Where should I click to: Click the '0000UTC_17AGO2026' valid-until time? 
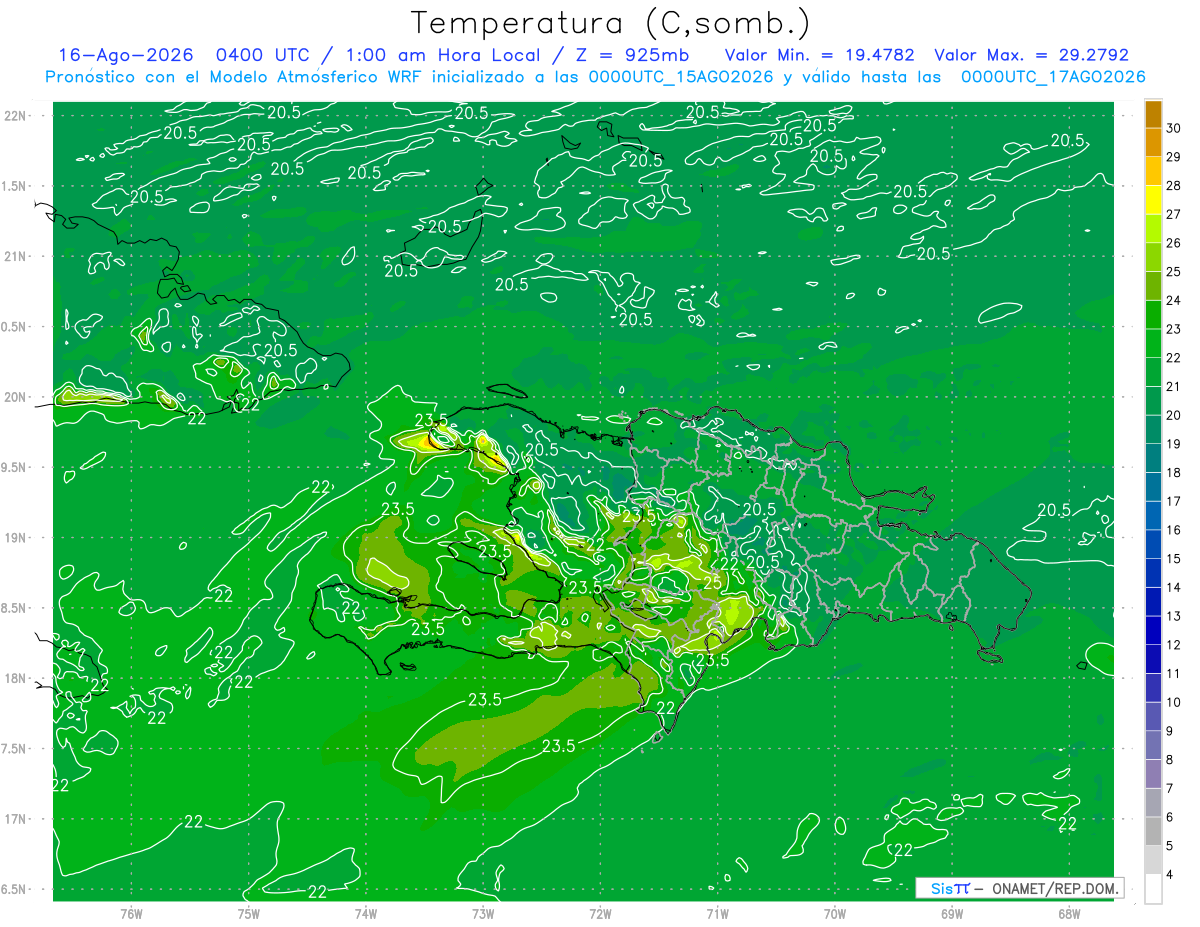[x=1053, y=77]
